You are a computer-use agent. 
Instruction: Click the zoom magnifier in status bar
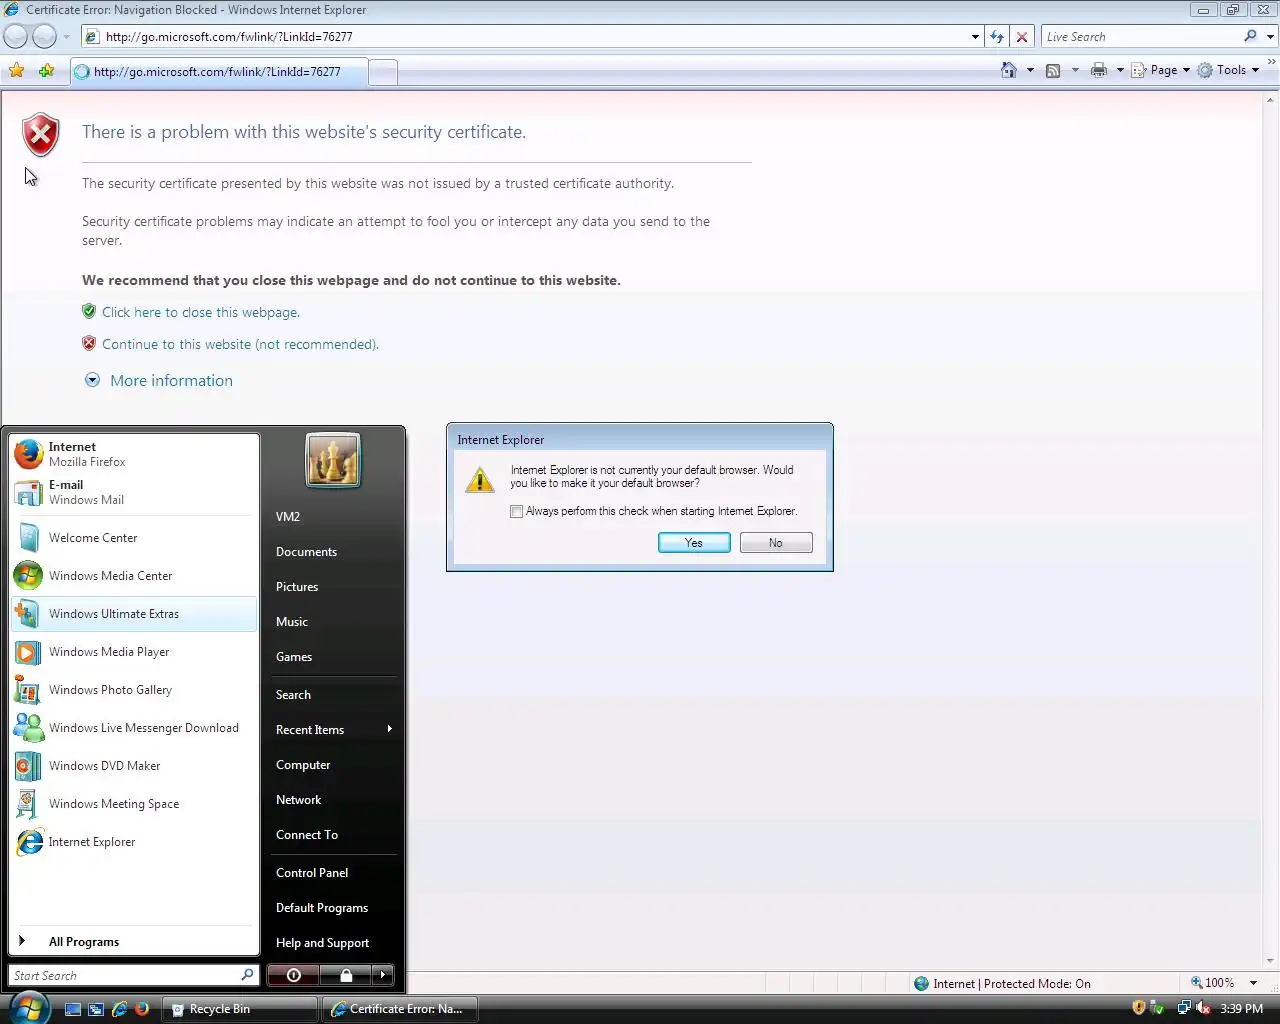pyautogui.click(x=1196, y=983)
